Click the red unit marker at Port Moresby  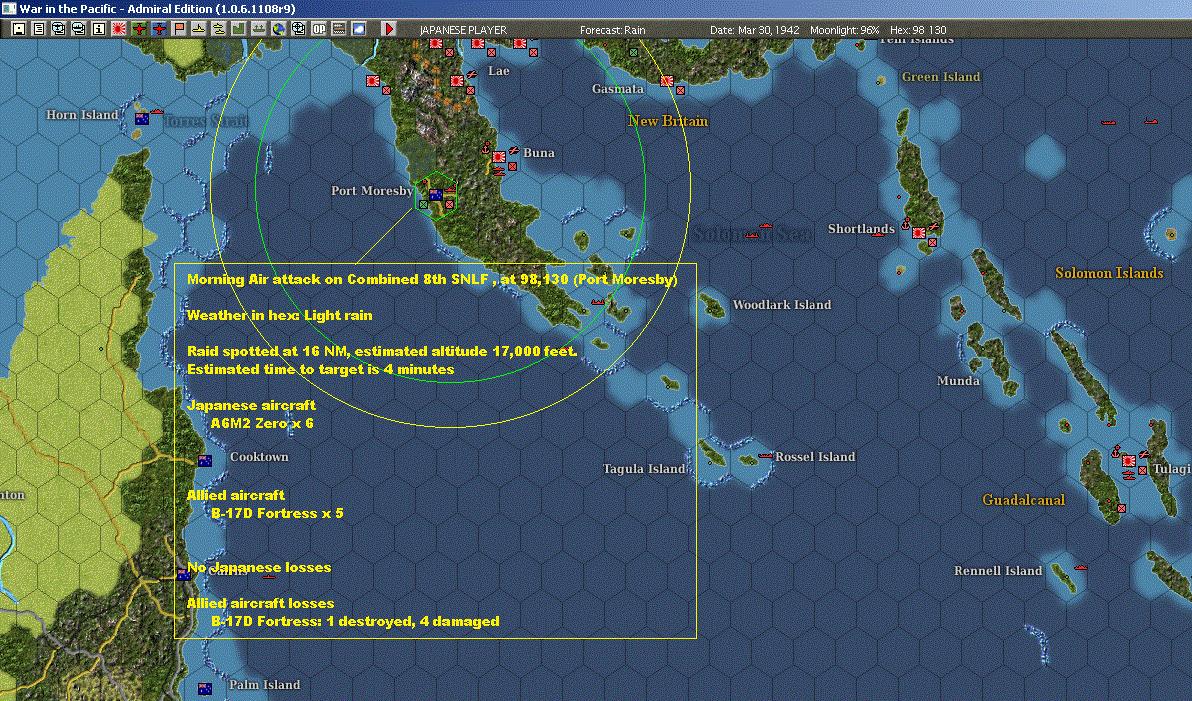click(449, 204)
